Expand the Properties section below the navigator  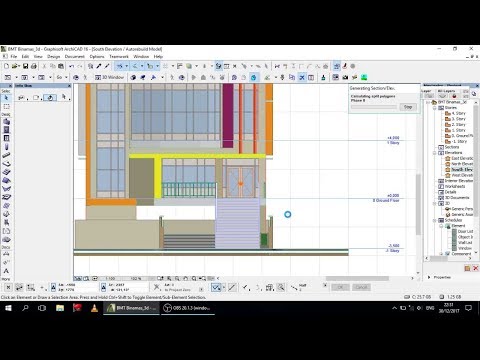coord(429,277)
